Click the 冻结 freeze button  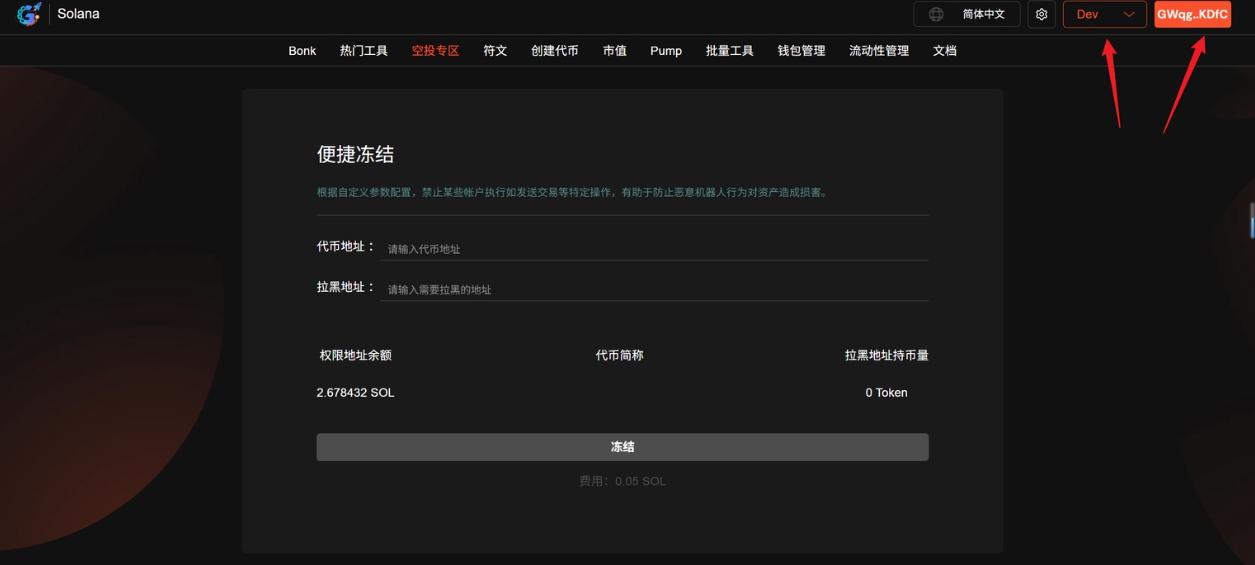(622, 447)
